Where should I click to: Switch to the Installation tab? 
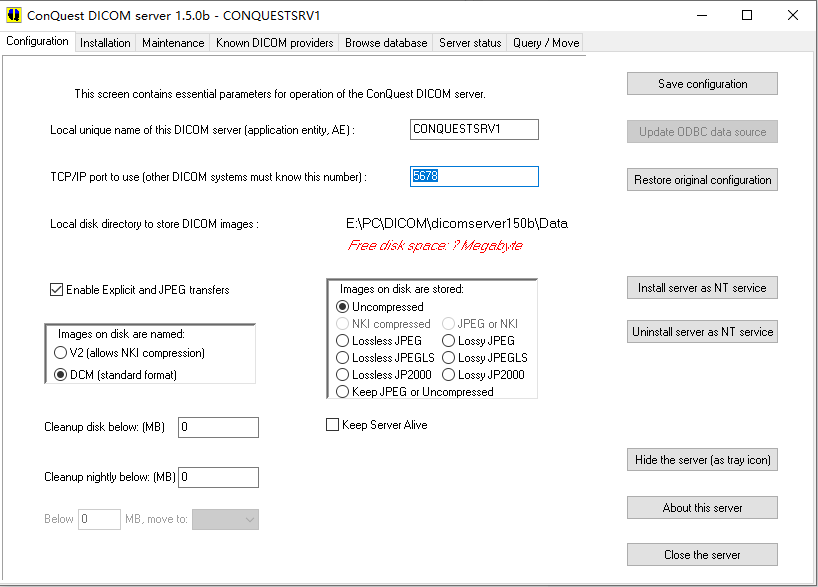(105, 43)
